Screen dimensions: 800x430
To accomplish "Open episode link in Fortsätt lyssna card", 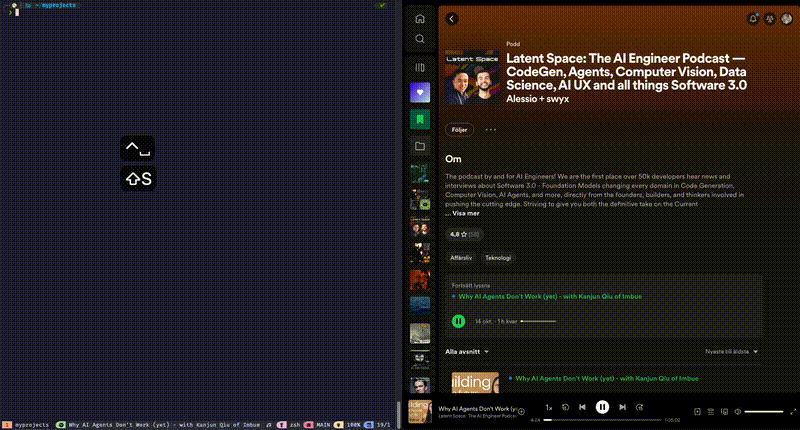I will tap(550, 296).
